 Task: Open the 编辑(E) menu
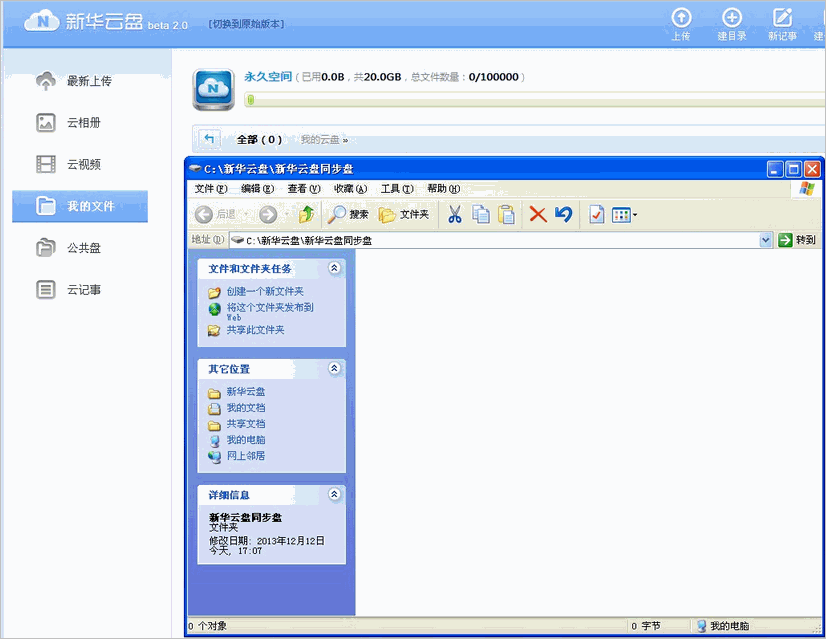pos(258,189)
